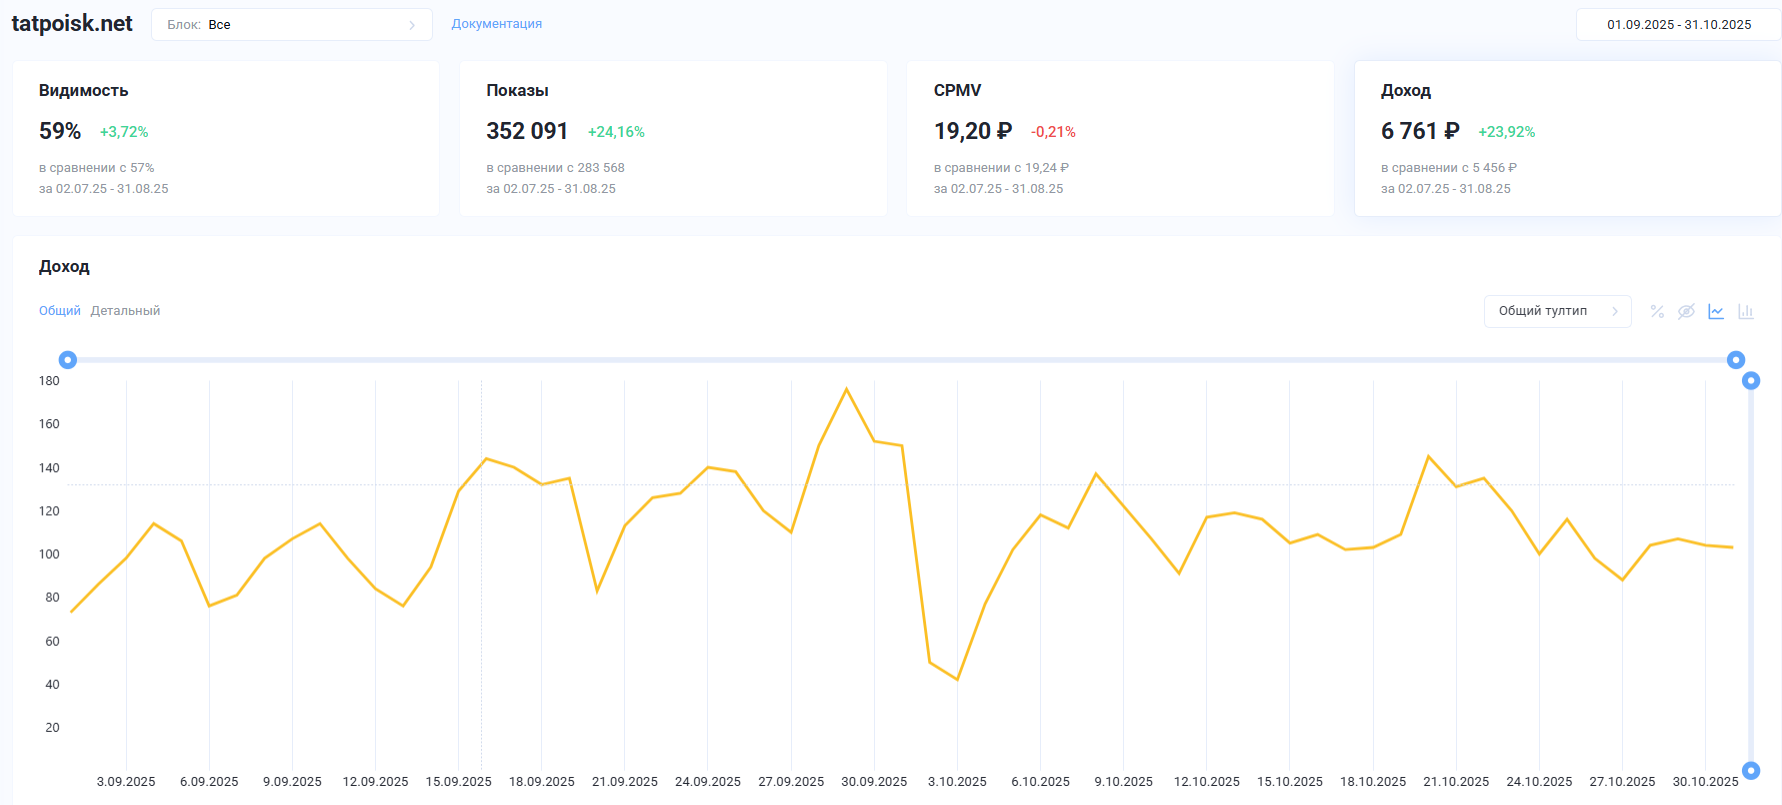Image resolution: width=1782 pixels, height=805 pixels.
Task: Switch chart to bar graph view
Action: click(x=1746, y=311)
